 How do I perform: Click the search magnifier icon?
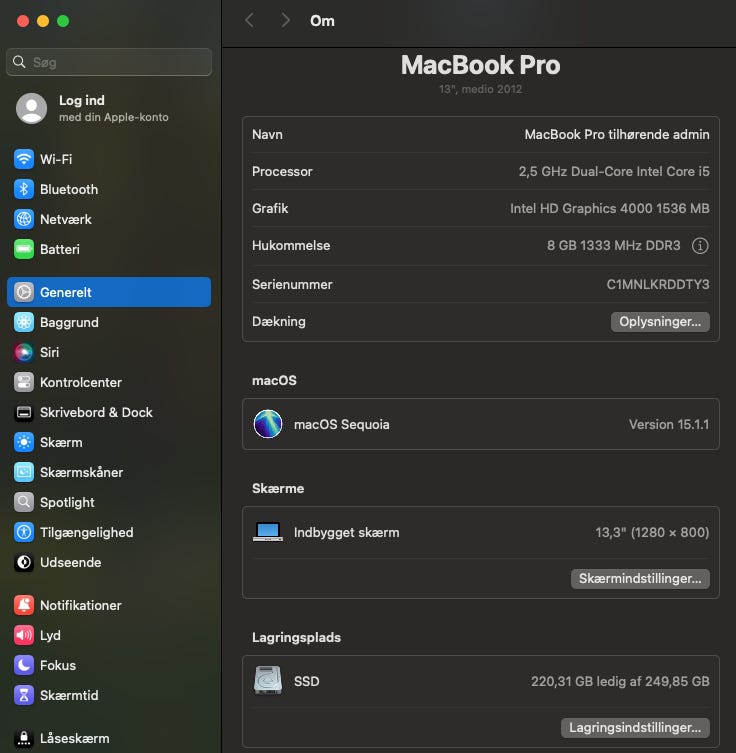coord(19,62)
